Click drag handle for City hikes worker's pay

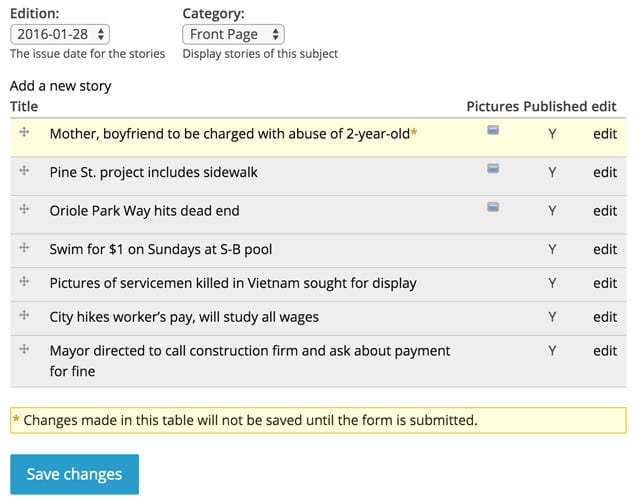(24, 315)
